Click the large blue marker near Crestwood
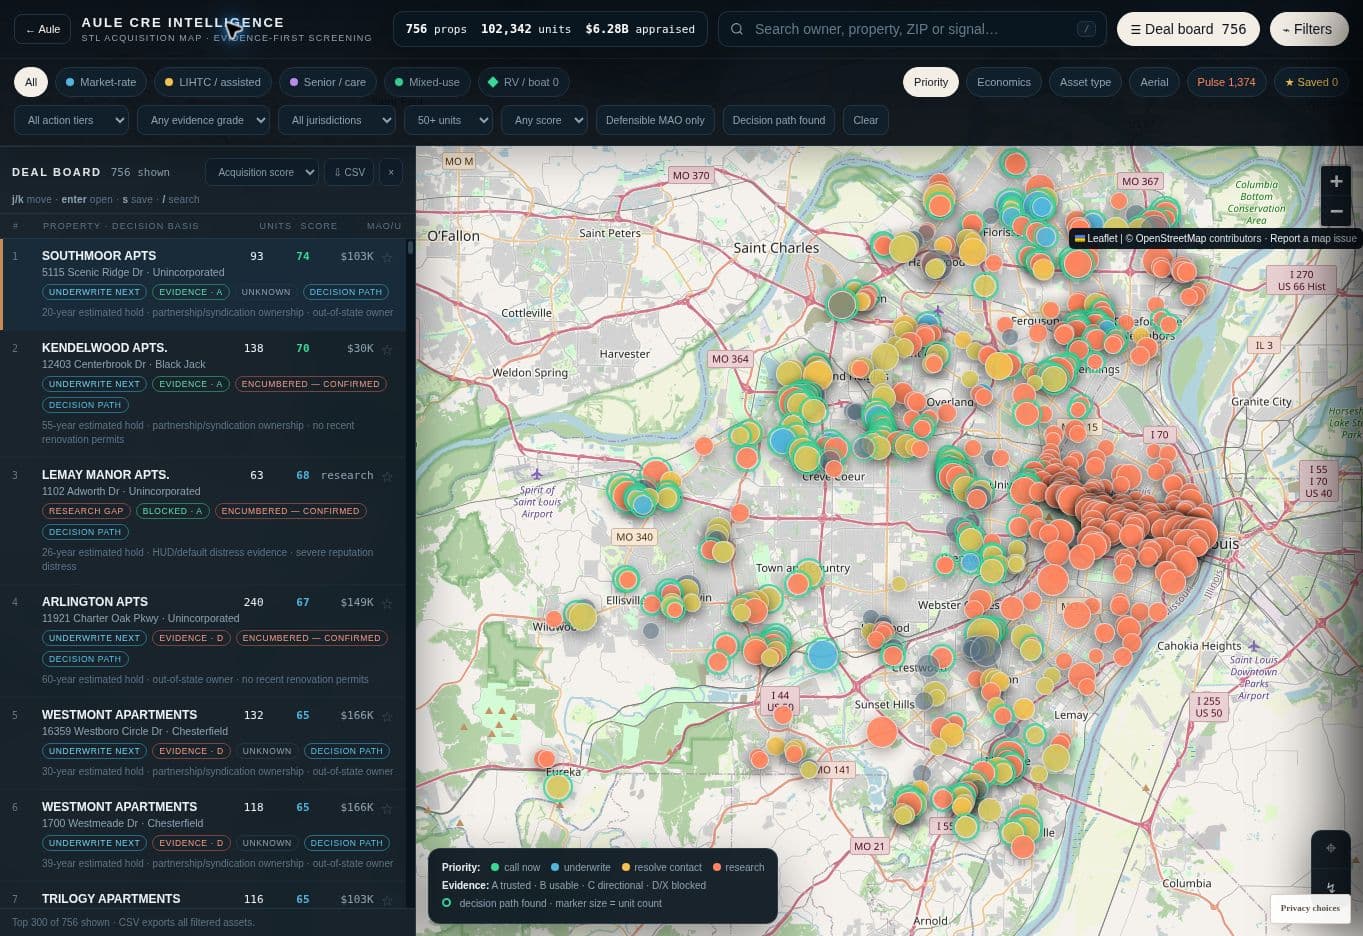The image size is (1363, 936). tap(822, 655)
